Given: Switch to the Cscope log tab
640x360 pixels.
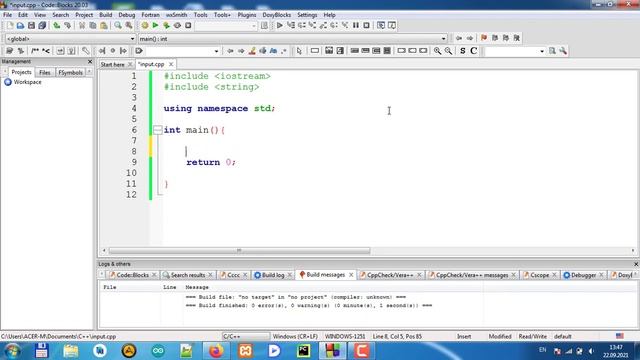Looking at the screenshot, I should pyautogui.click(x=539, y=275).
